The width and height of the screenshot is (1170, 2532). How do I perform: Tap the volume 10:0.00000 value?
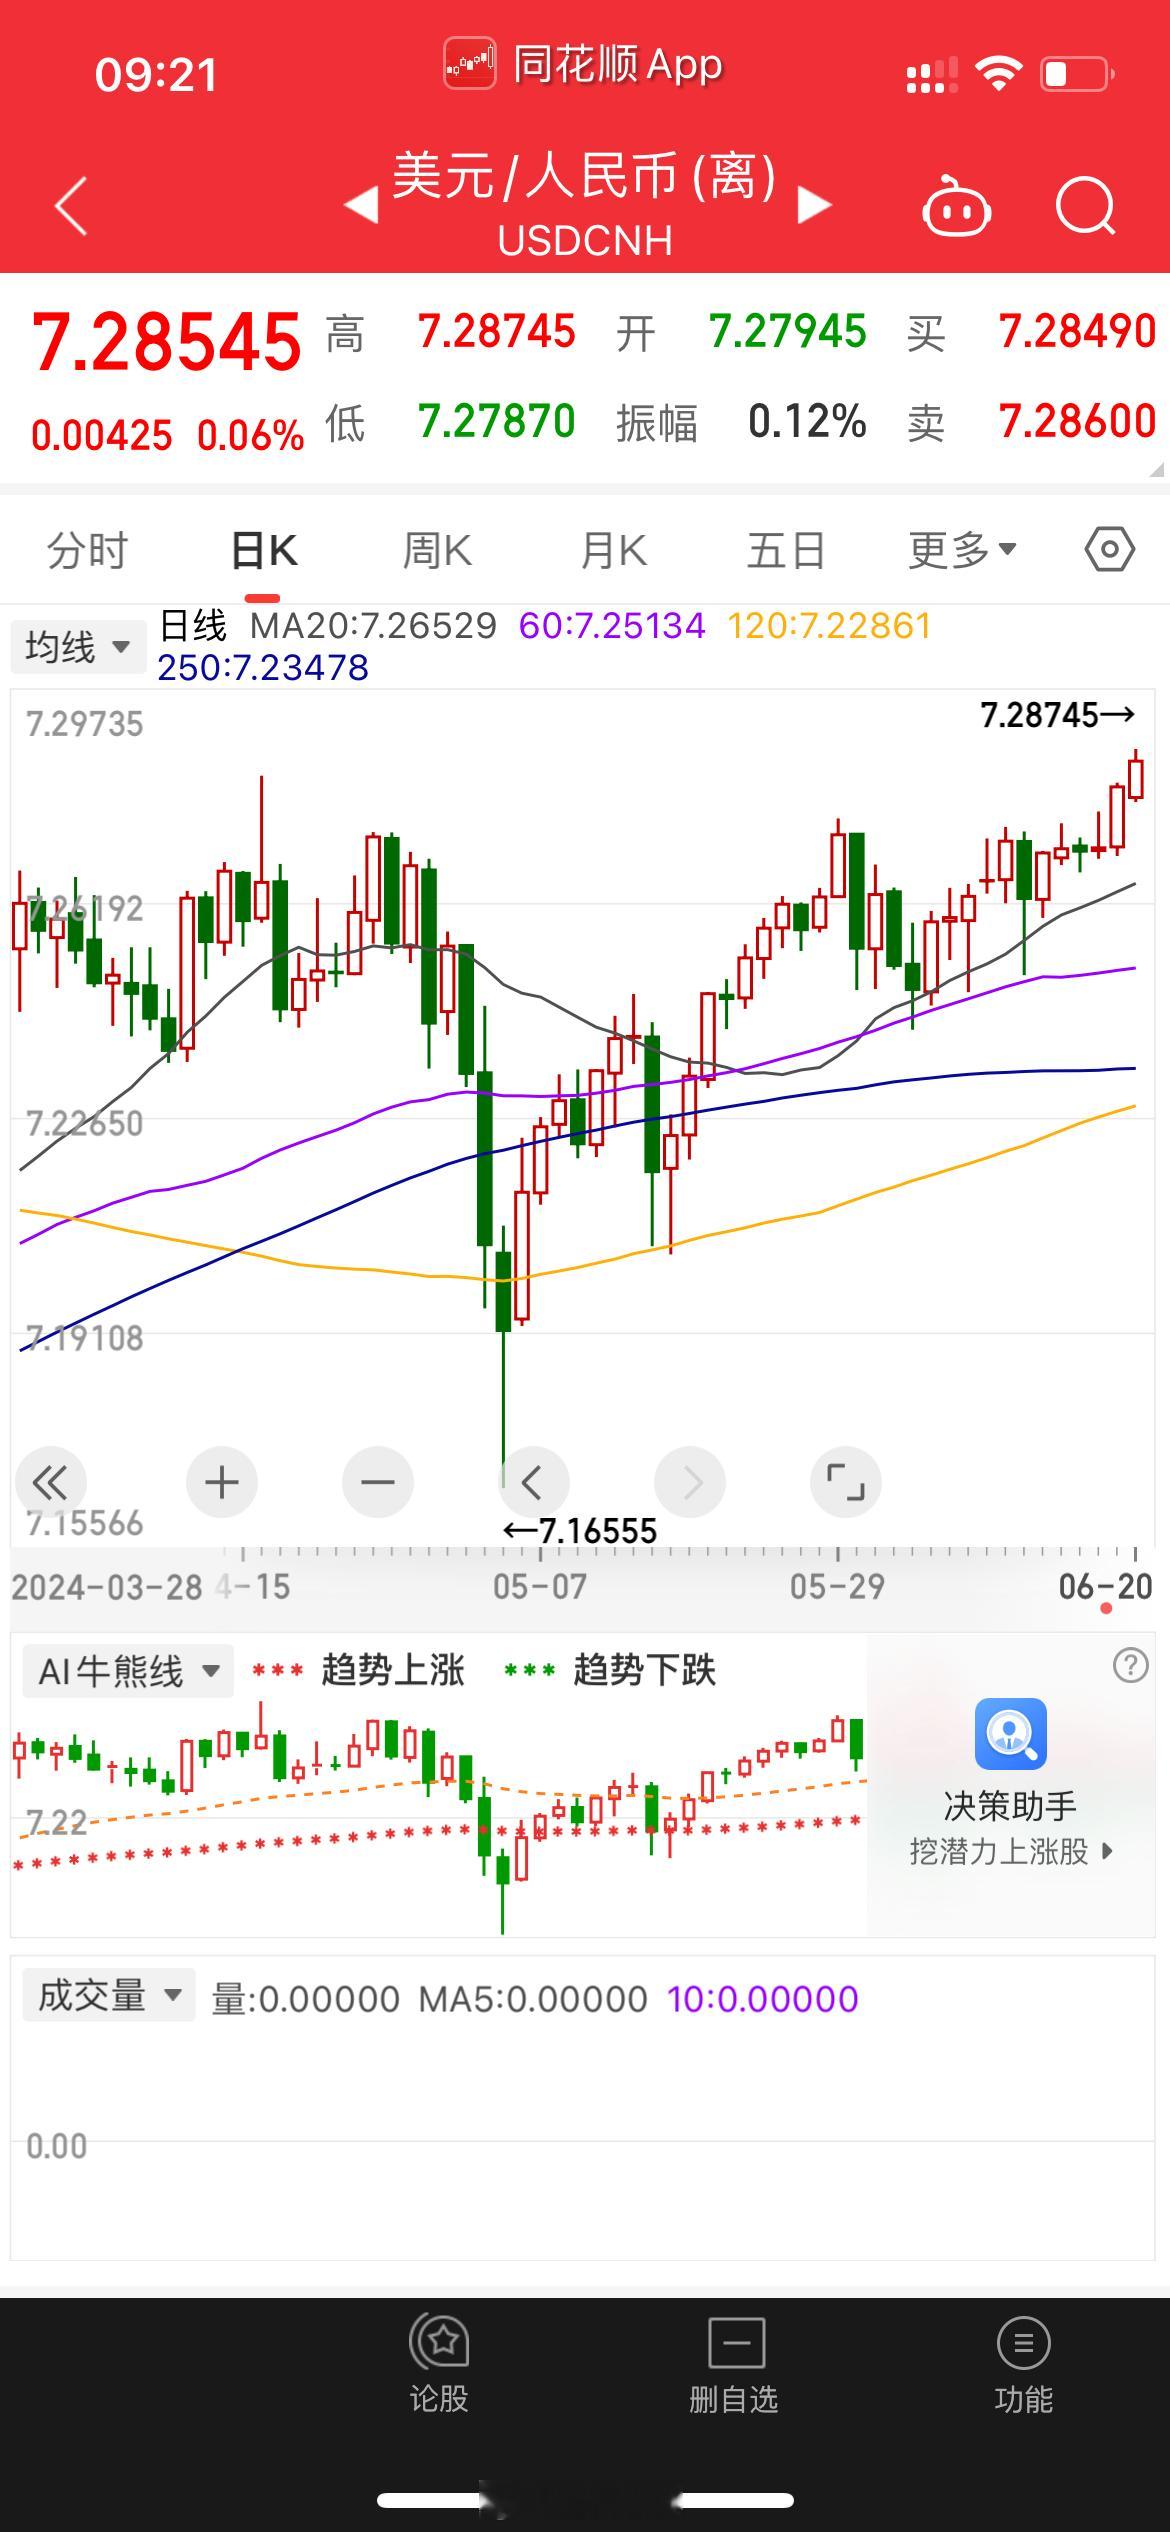point(762,1999)
